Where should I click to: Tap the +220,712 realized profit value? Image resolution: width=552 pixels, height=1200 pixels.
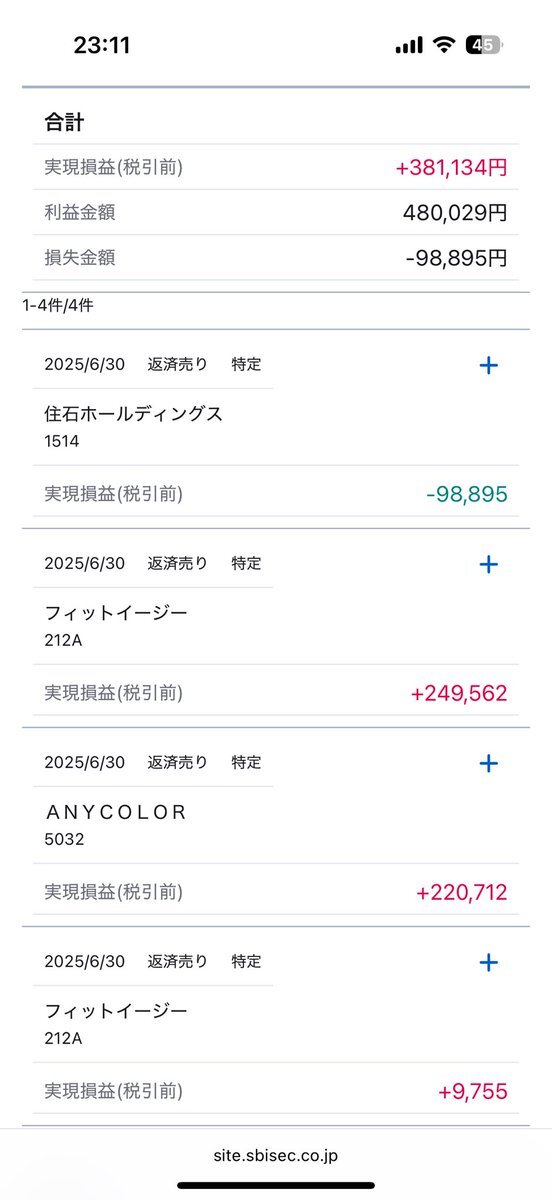point(461,892)
